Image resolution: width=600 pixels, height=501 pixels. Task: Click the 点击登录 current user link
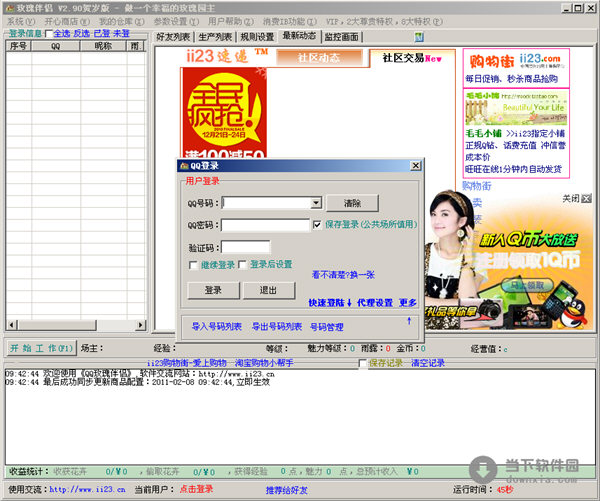tap(196, 489)
